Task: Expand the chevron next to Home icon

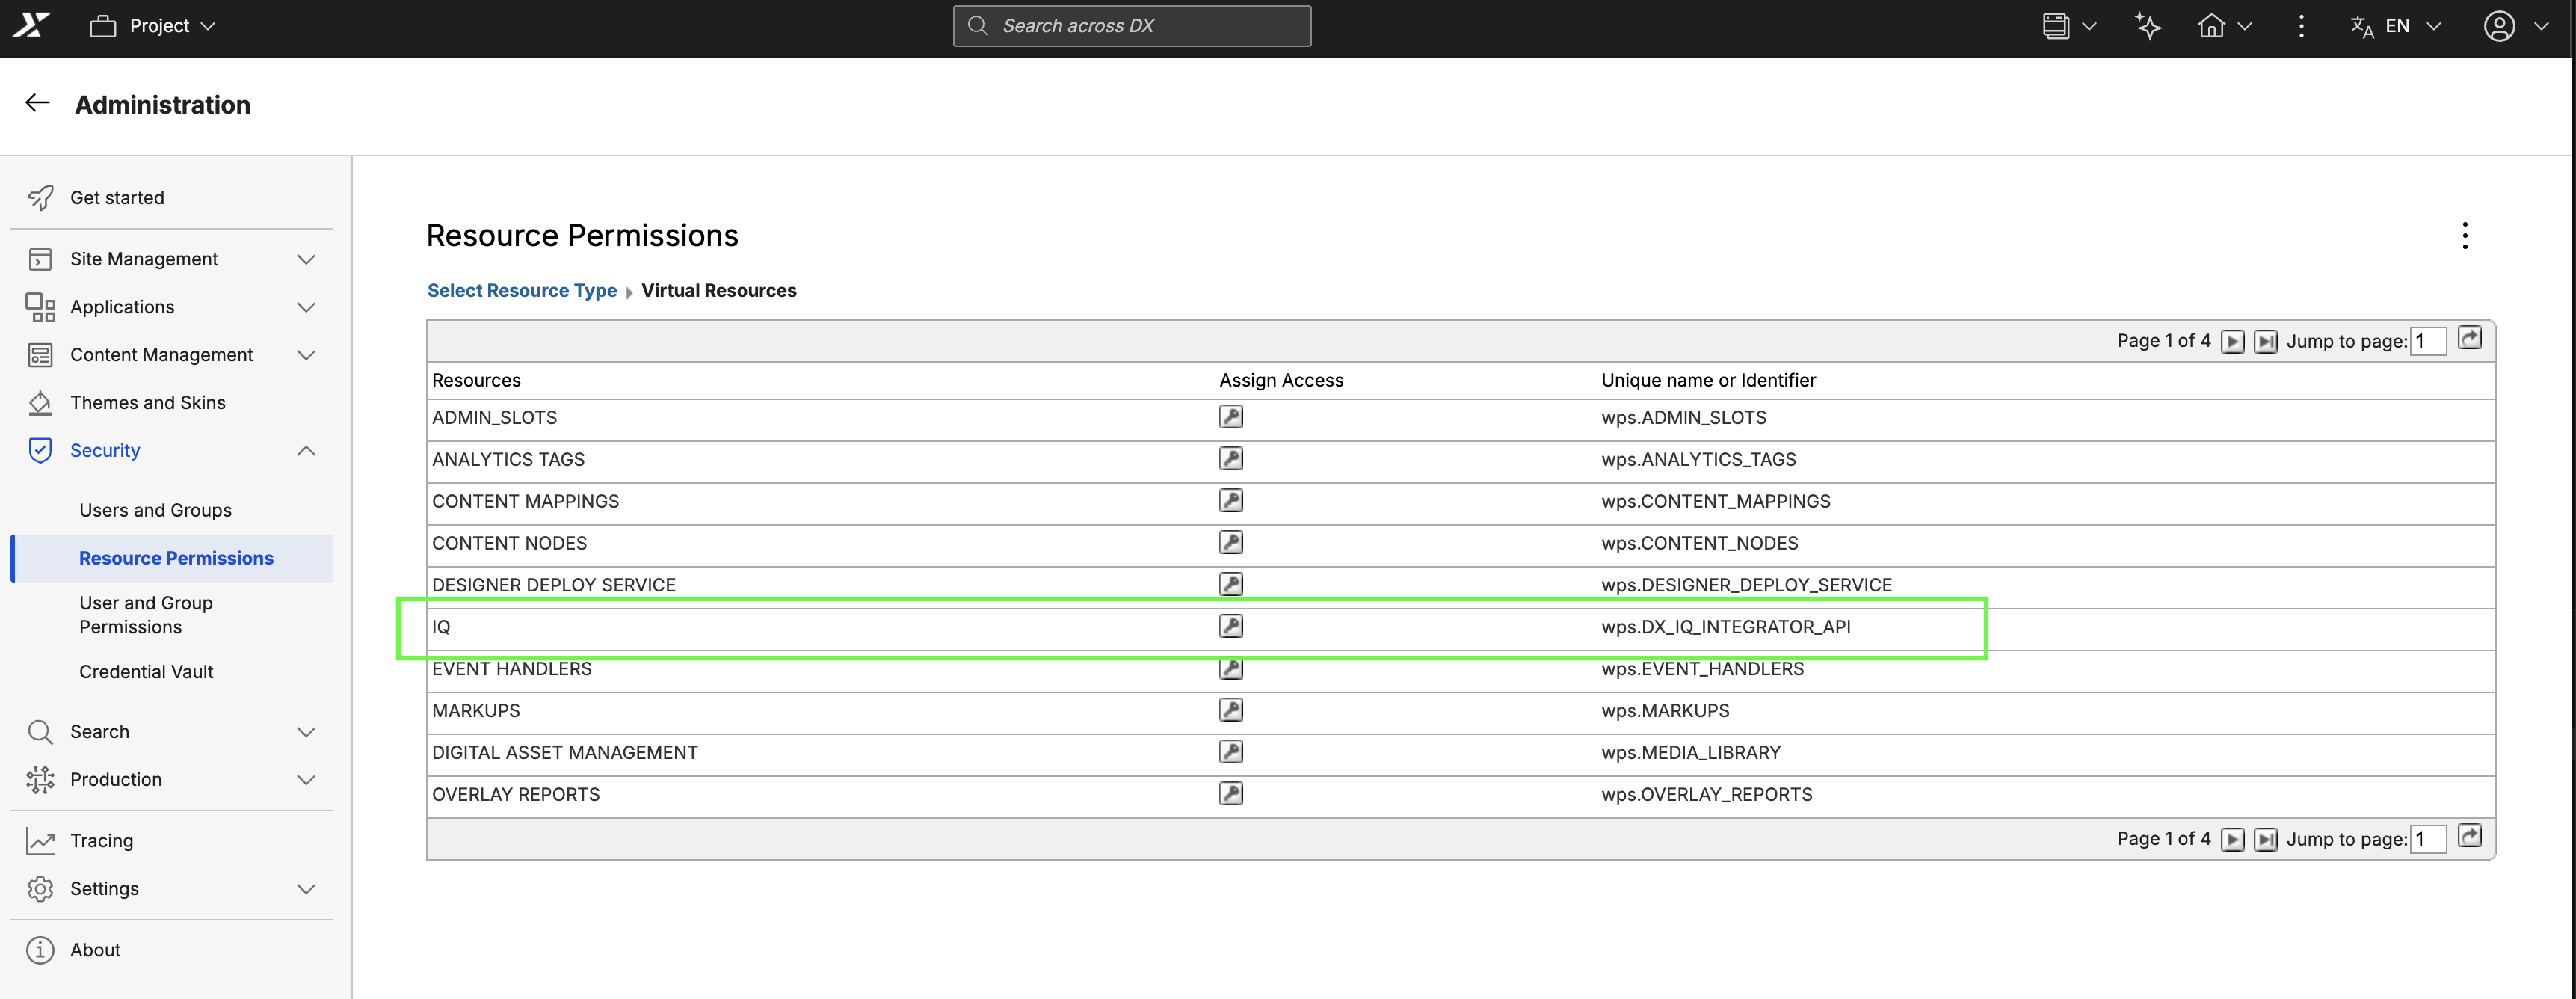Action: [x=2245, y=27]
